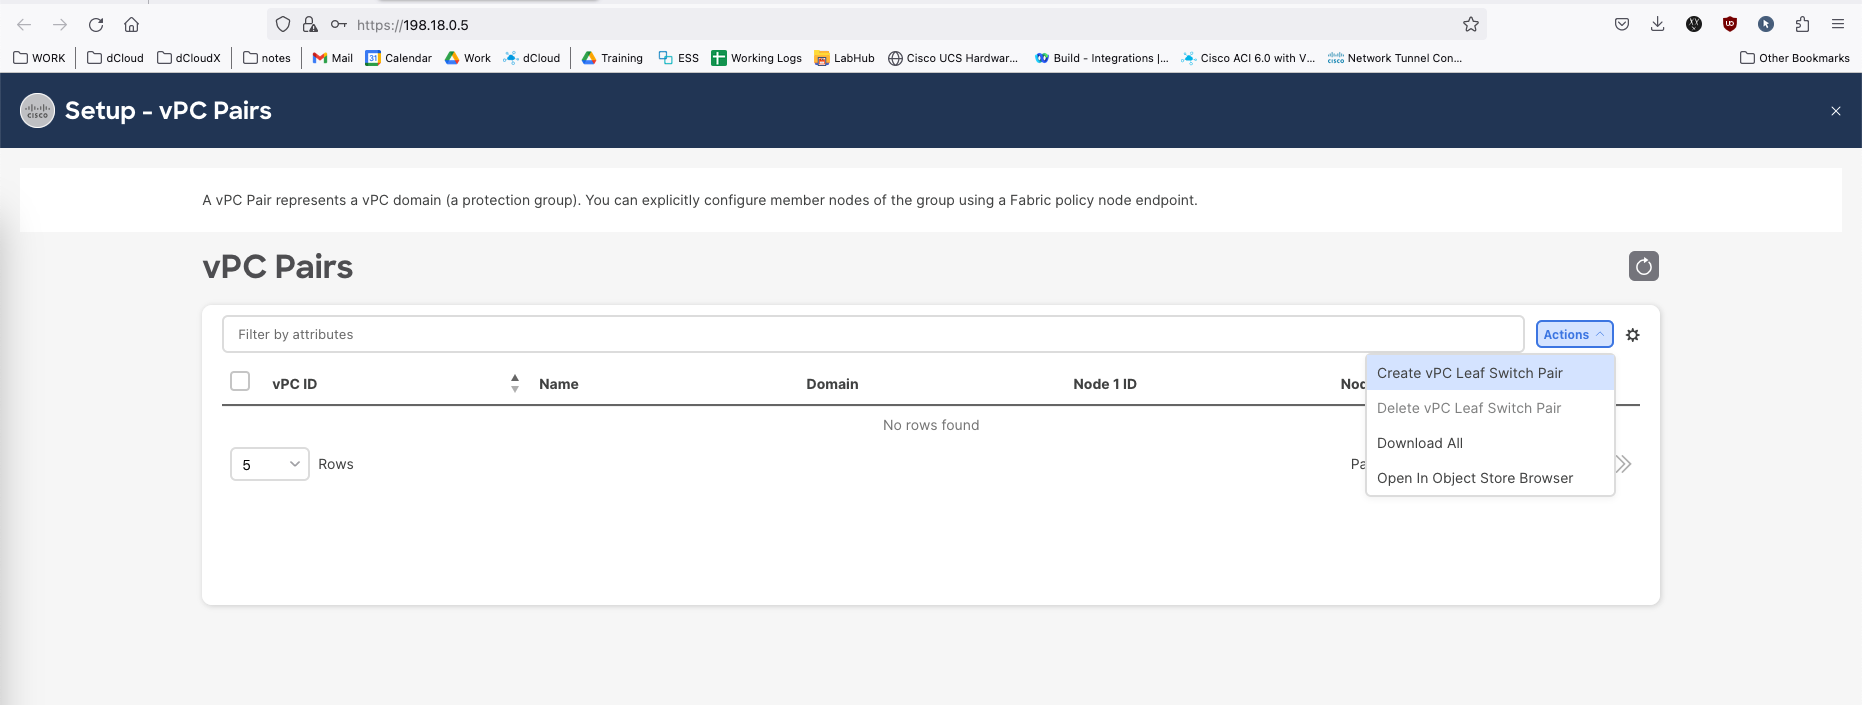Jump to last page with double chevron
This screenshot has width=1862, height=705.
click(x=1623, y=464)
